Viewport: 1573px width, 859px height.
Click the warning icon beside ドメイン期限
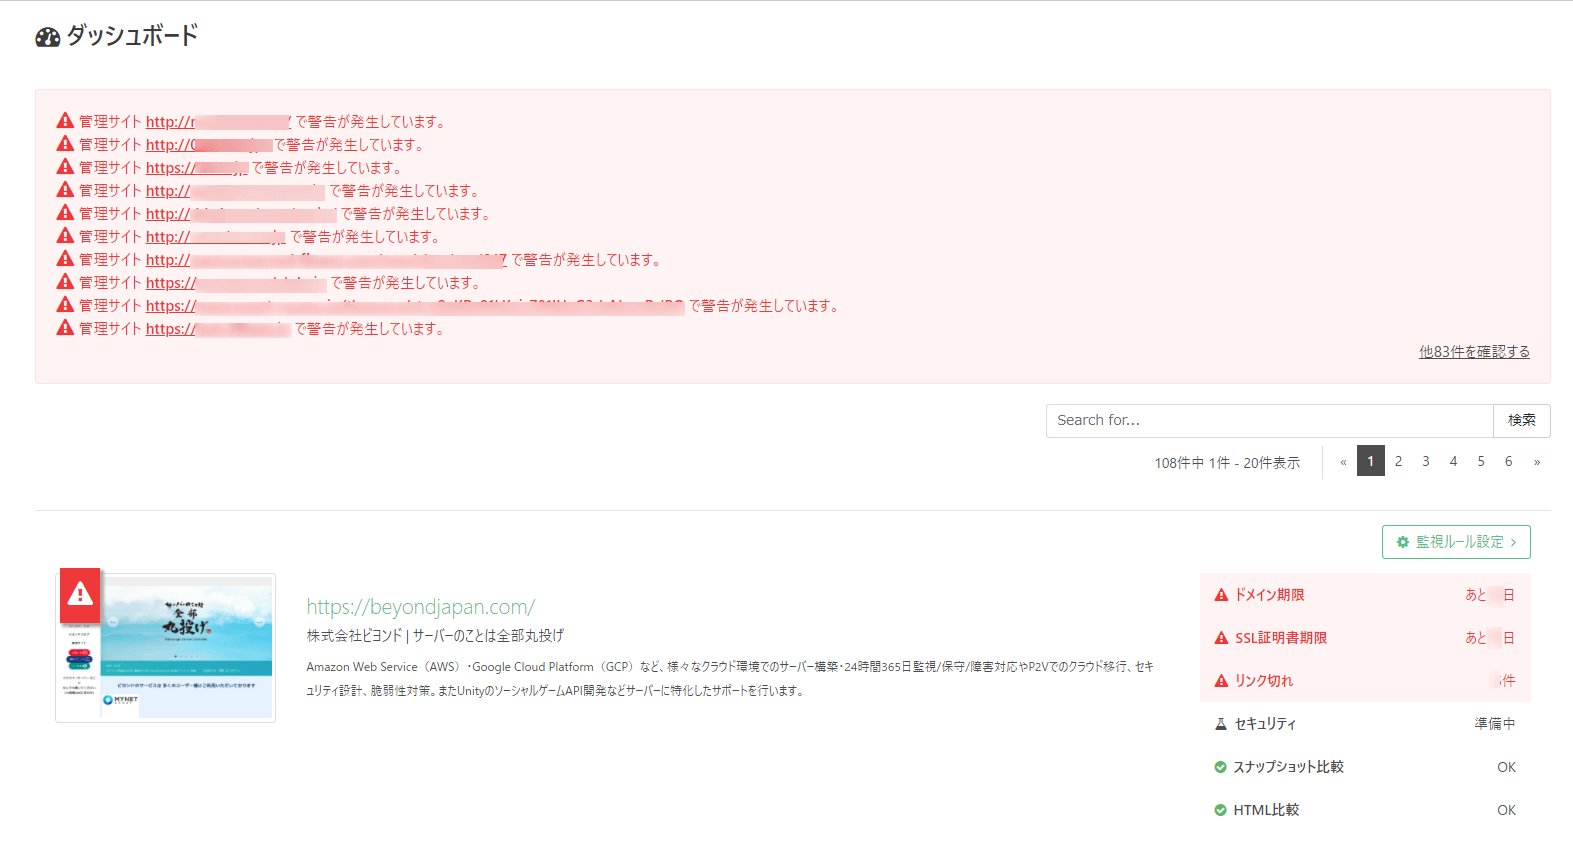pyautogui.click(x=1221, y=595)
